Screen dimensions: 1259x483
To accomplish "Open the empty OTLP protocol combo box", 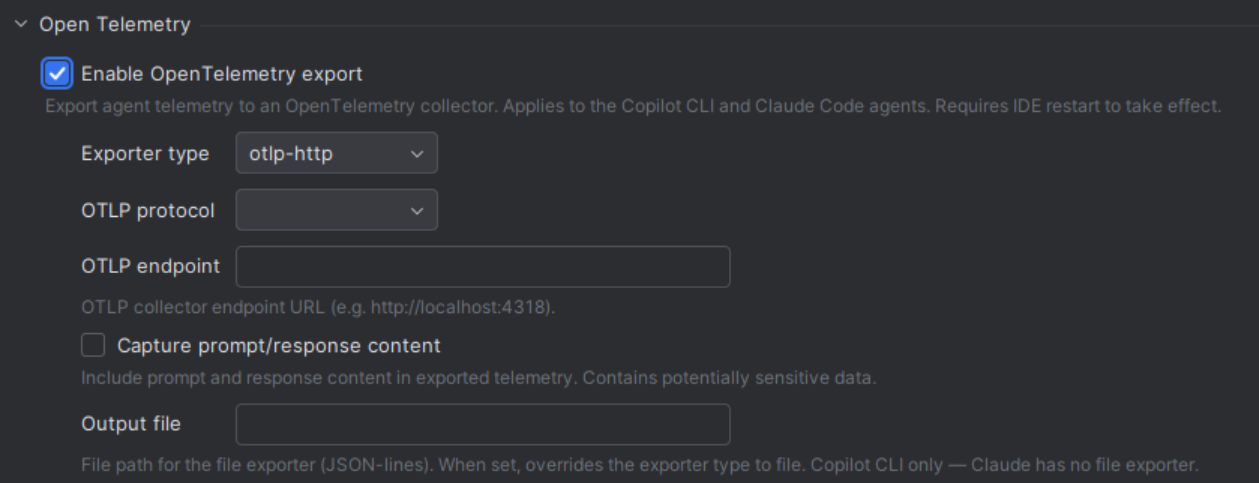I will [336, 210].
